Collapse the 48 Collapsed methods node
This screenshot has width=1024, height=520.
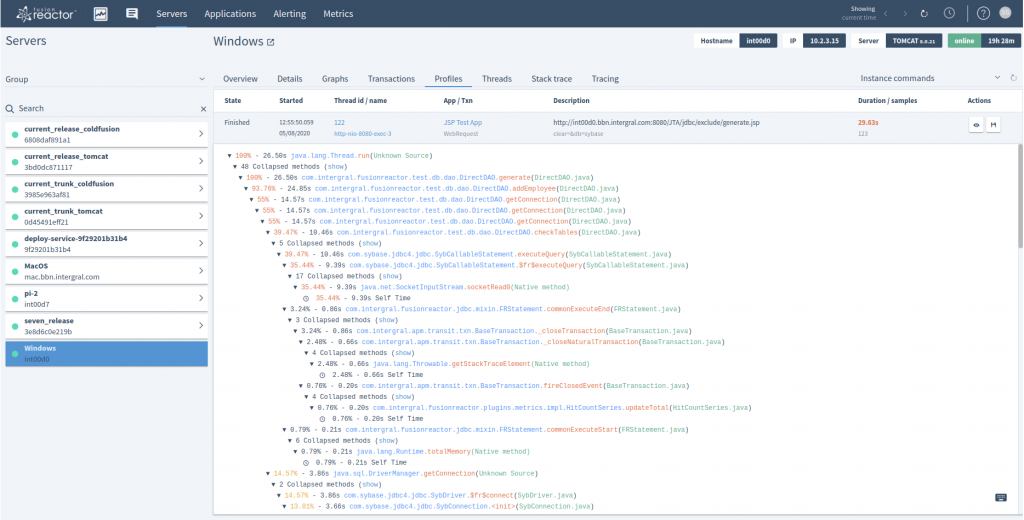(235, 167)
